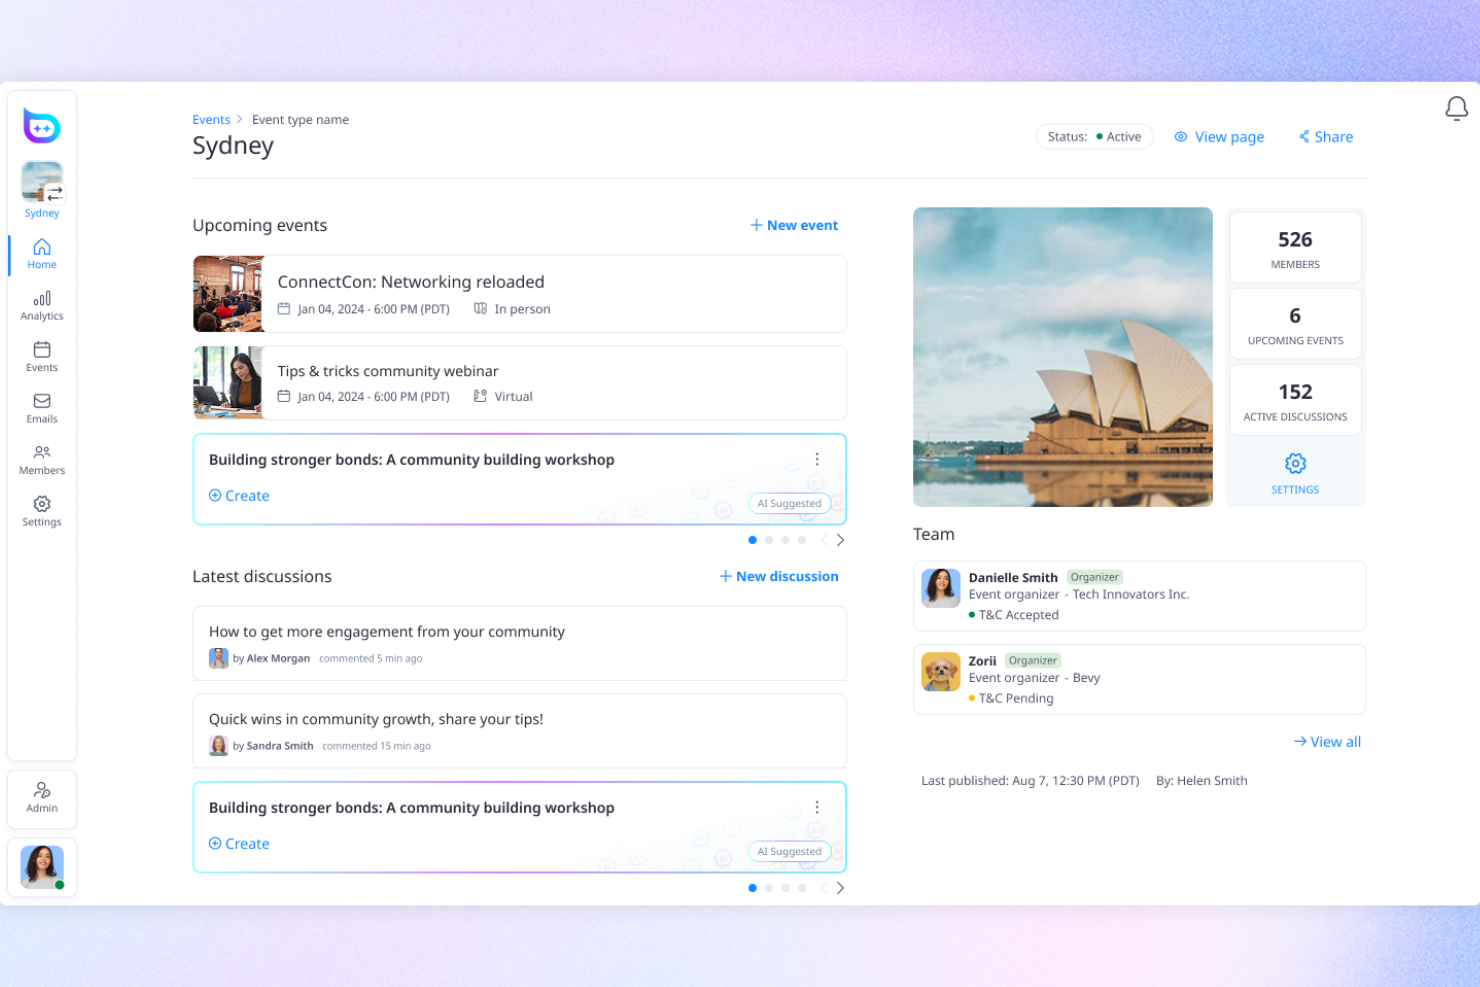
Task: Advance the upcoming events carousel with the right chevron
Action: pos(840,539)
